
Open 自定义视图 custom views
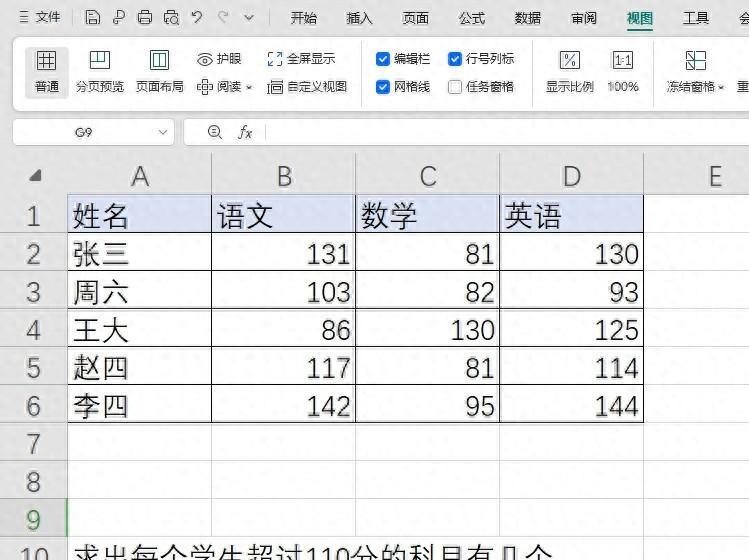[x=307, y=87]
